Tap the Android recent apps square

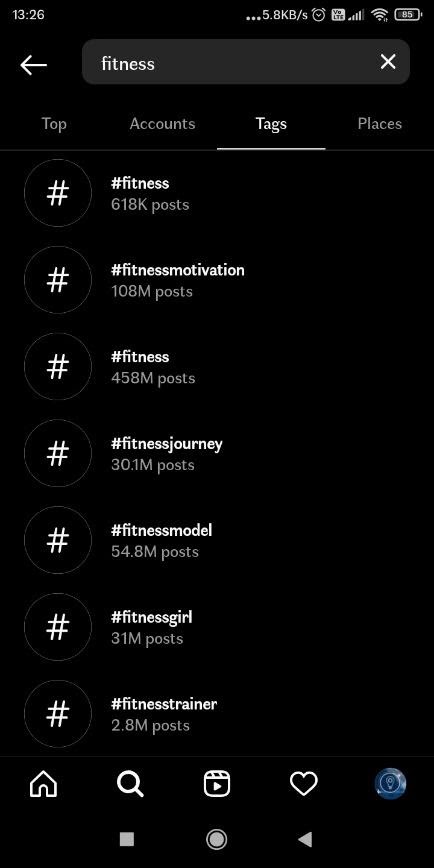coord(127,839)
